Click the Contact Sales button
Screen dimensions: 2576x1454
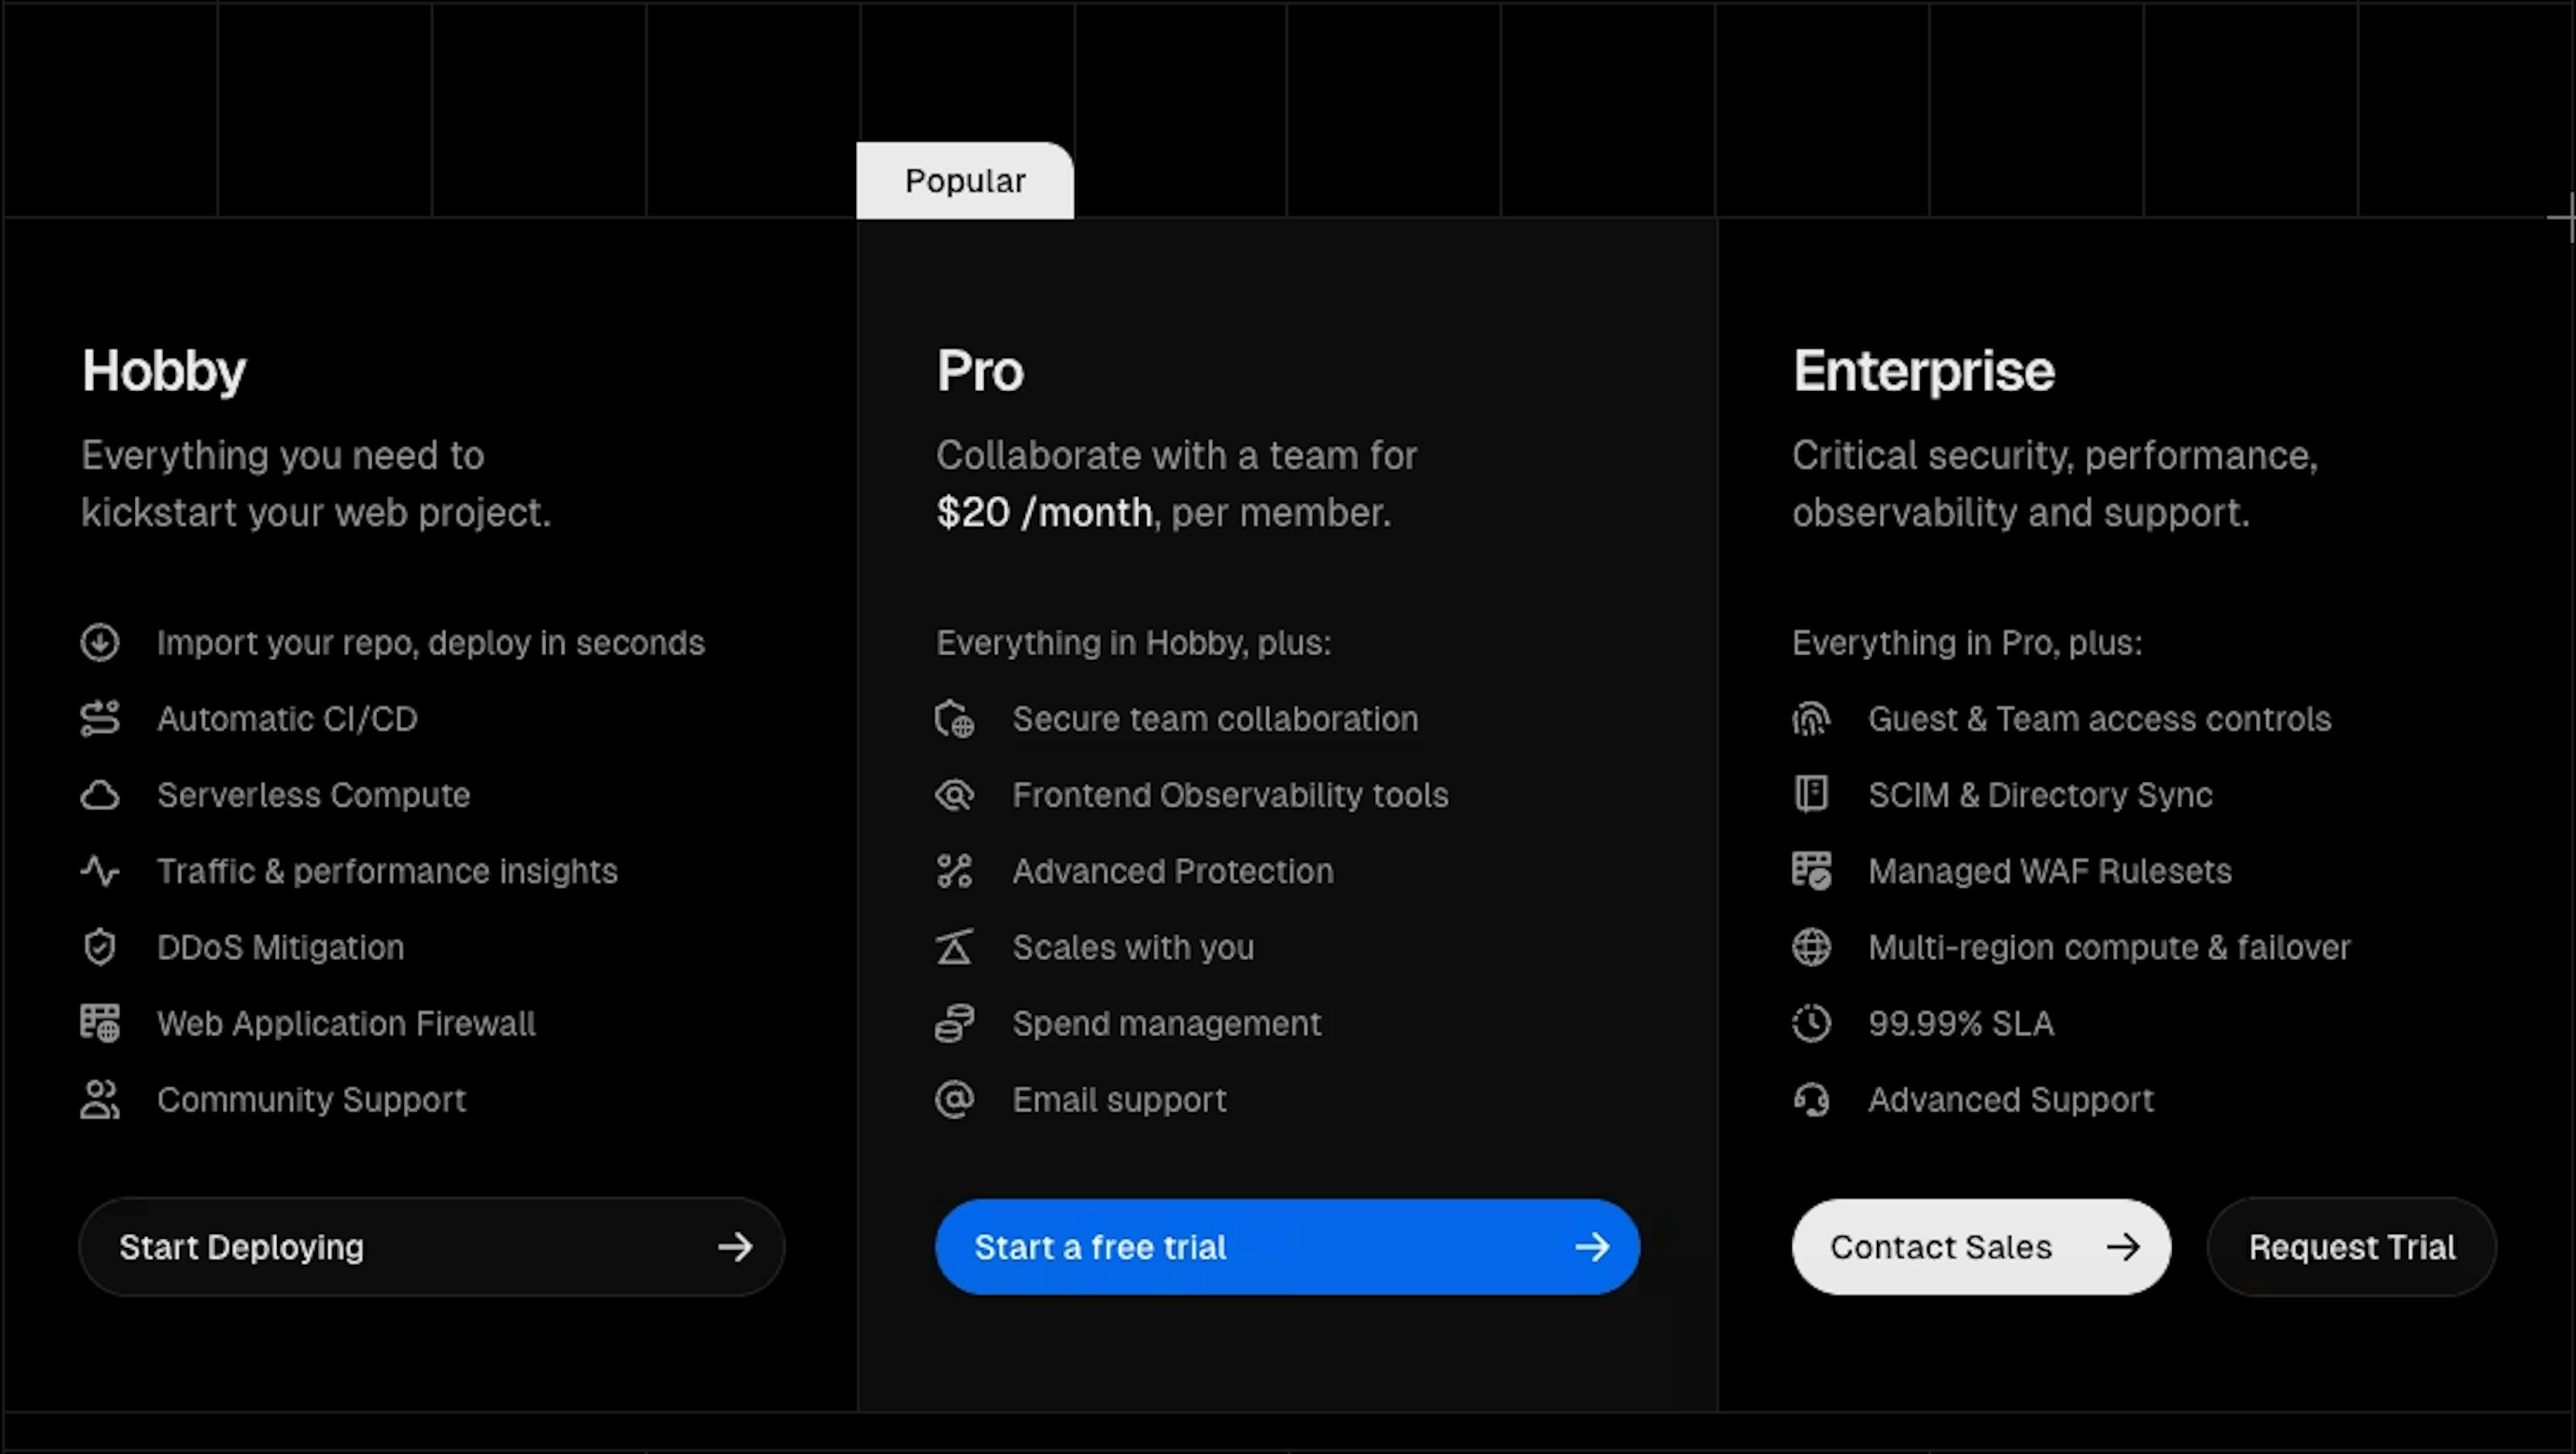coord(1980,1247)
